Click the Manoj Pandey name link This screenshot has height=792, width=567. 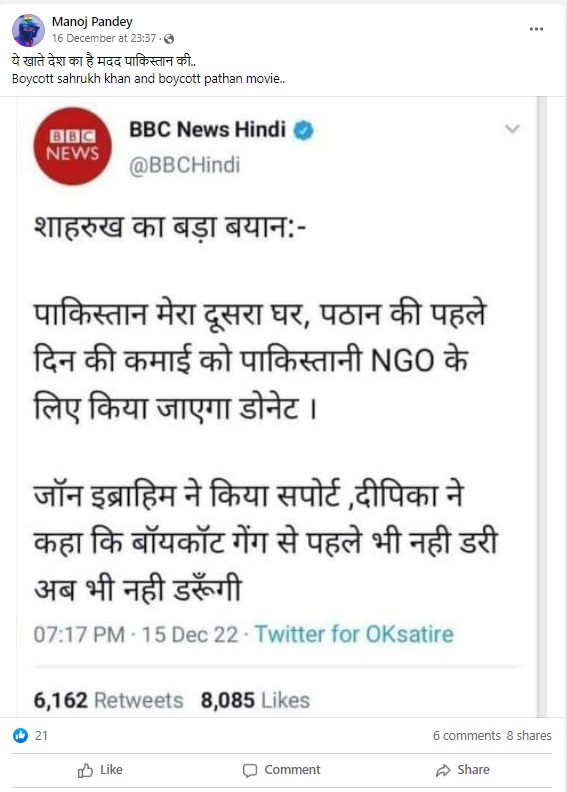(x=92, y=22)
